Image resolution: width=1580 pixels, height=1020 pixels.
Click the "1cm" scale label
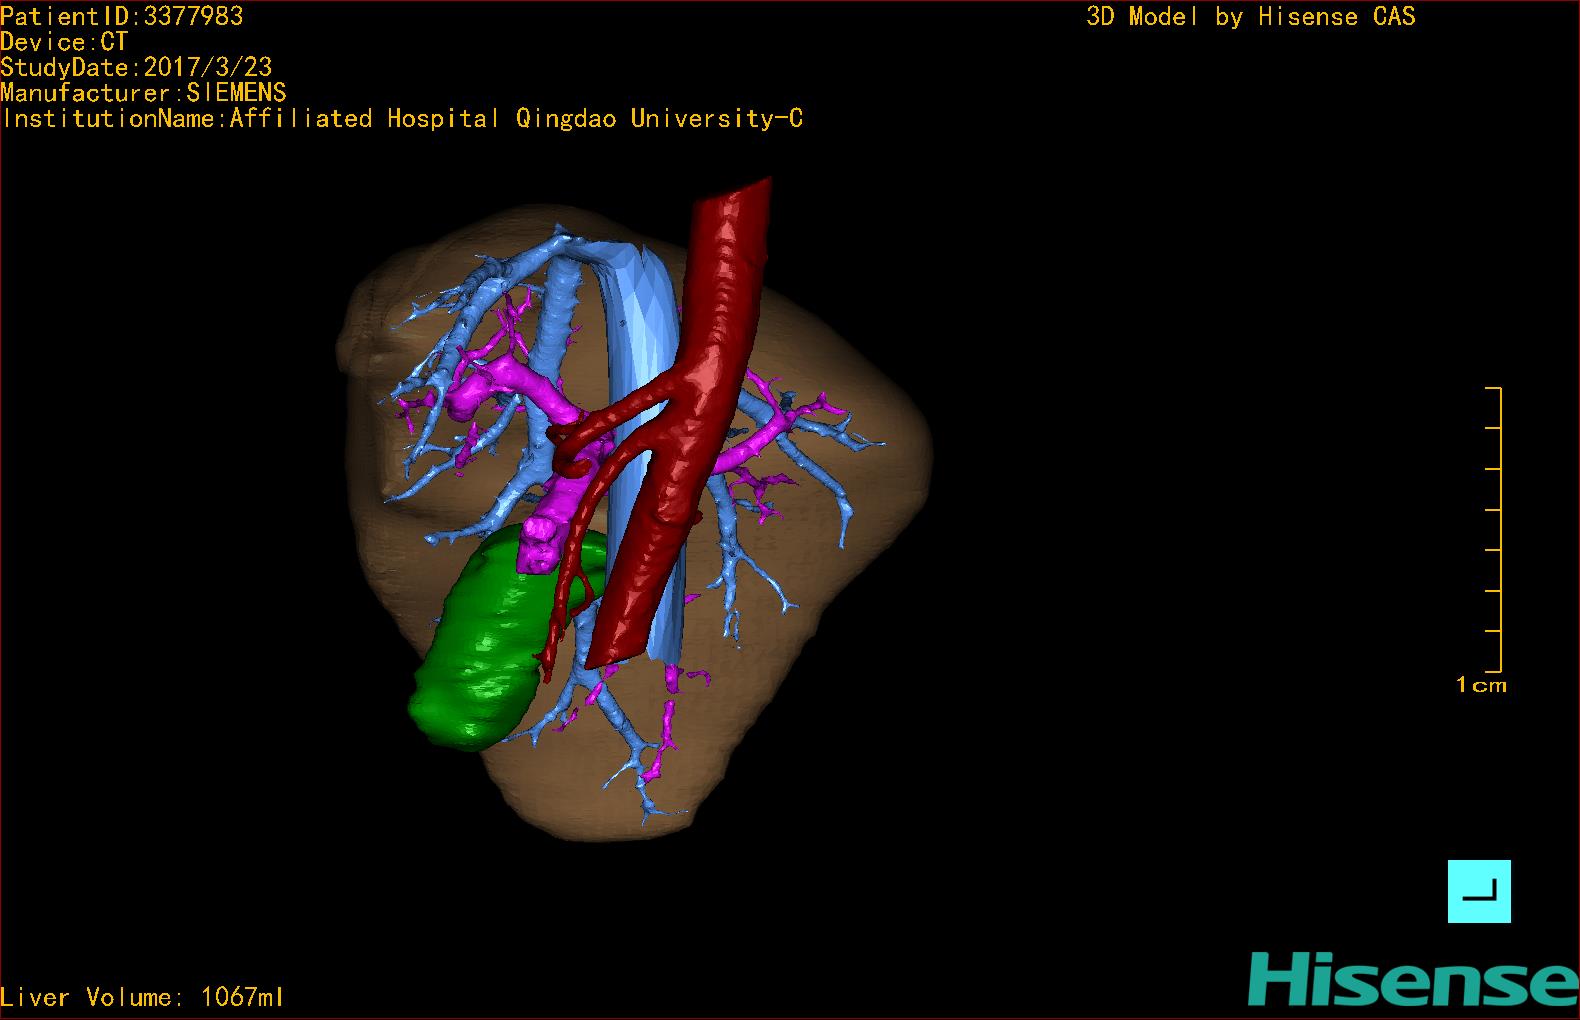1481,685
